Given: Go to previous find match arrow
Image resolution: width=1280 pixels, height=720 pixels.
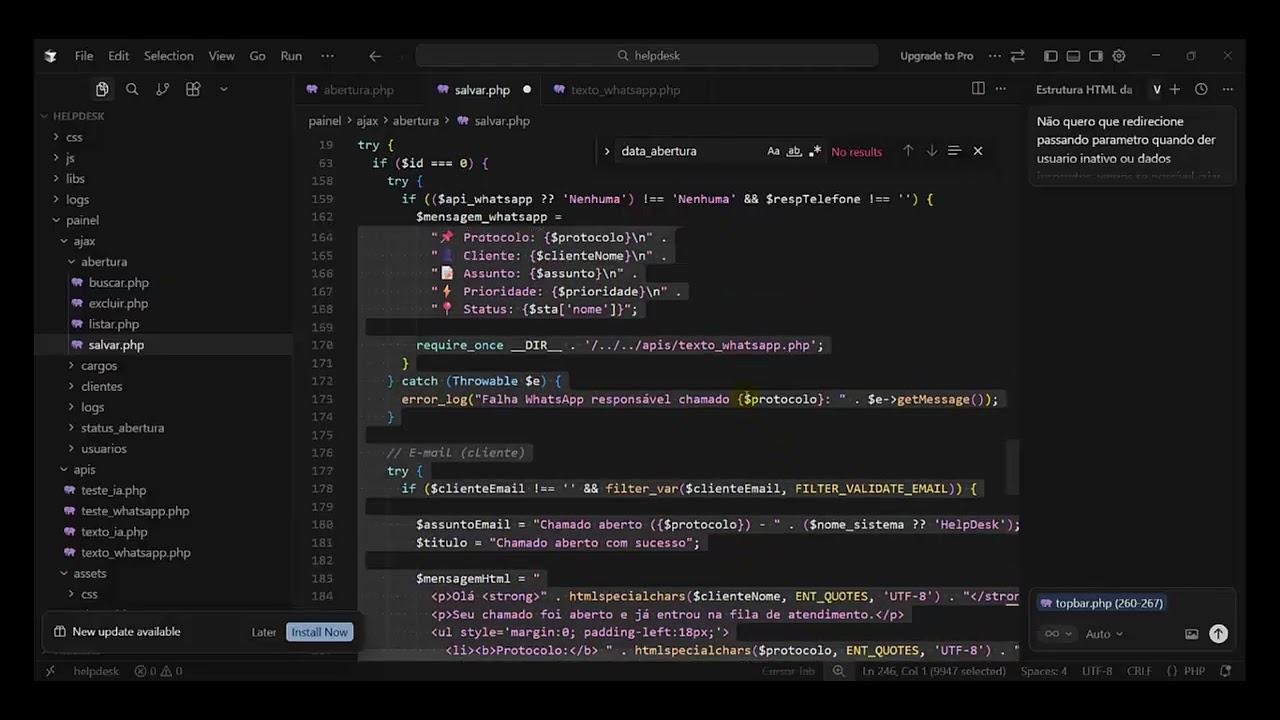Looking at the screenshot, I should [x=908, y=151].
